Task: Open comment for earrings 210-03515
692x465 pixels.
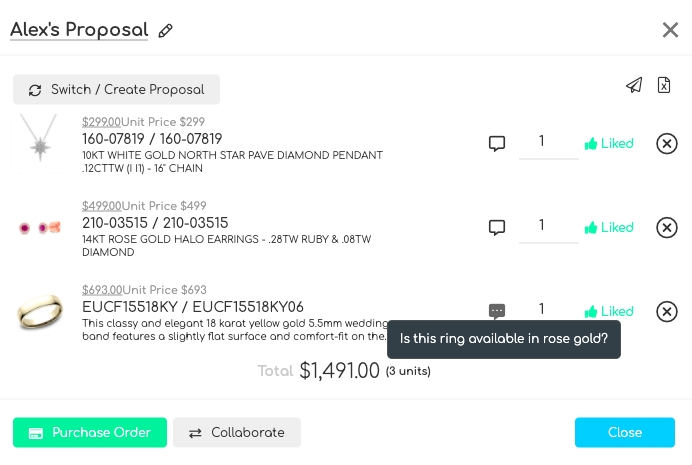Action: point(497,228)
